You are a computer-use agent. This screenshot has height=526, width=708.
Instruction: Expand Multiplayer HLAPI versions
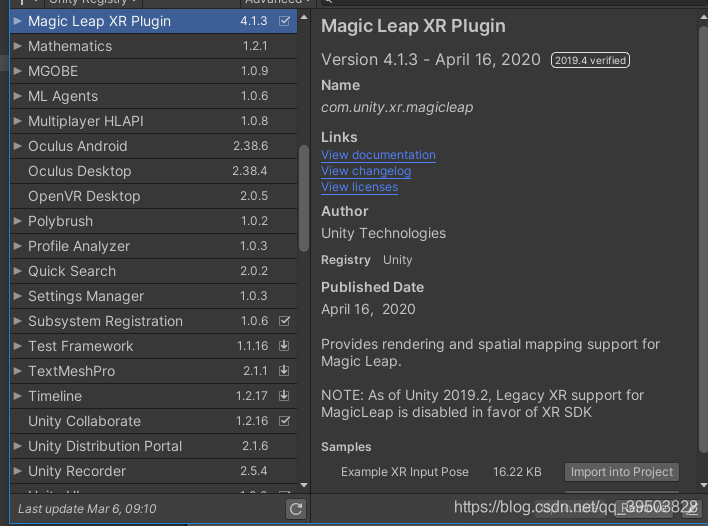[18, 121]
